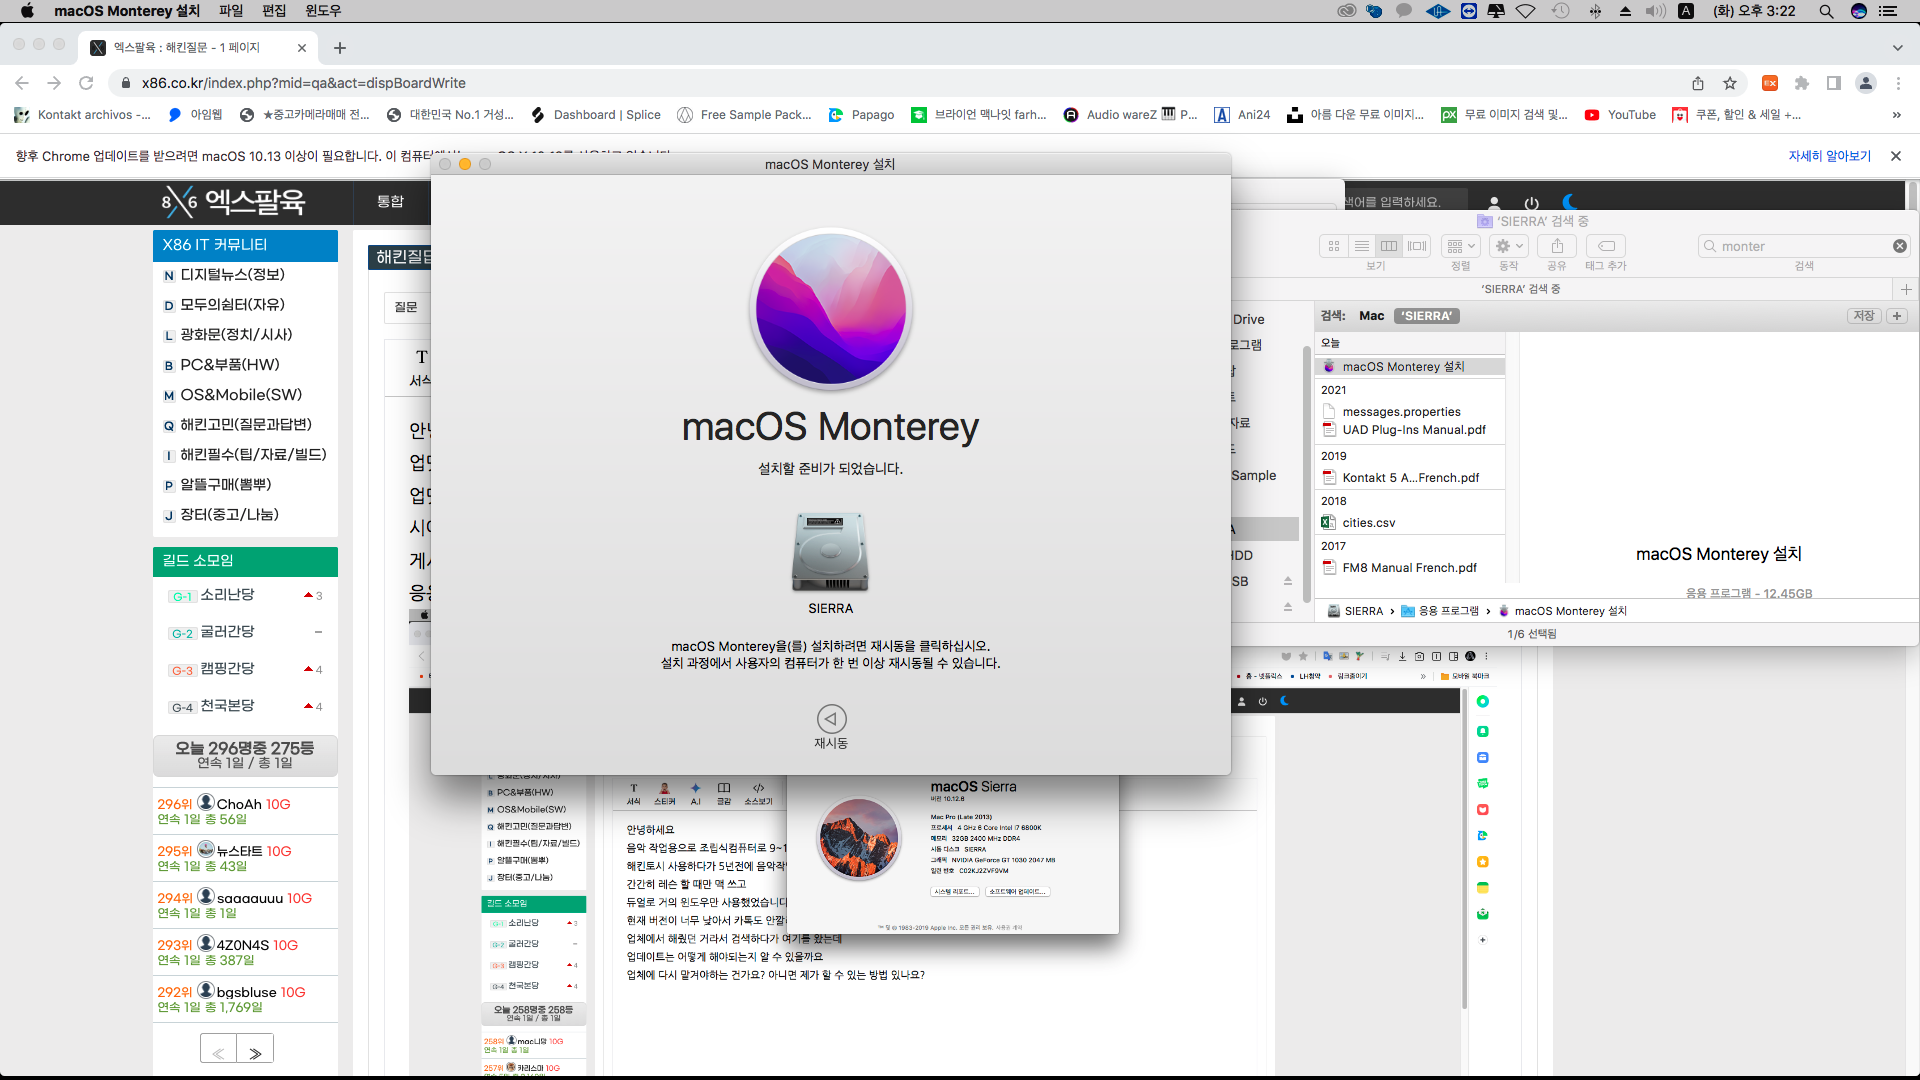This screenshot has height=1080, width=1920.
Task: Click the volume icon in the menu bar
Action: [1655, 11]
